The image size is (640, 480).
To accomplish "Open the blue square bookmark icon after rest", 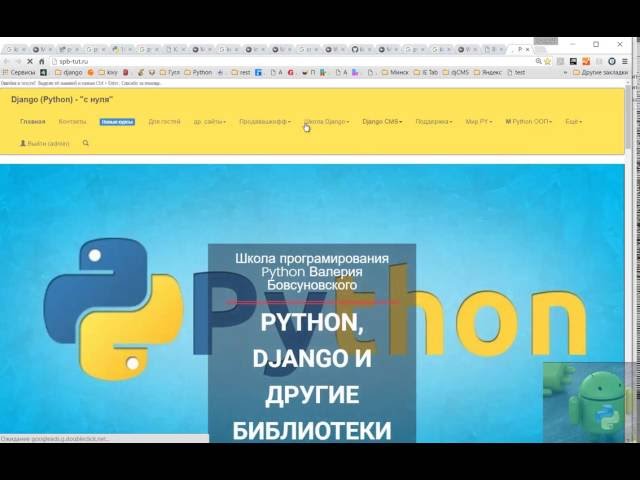I will [258, 72].
